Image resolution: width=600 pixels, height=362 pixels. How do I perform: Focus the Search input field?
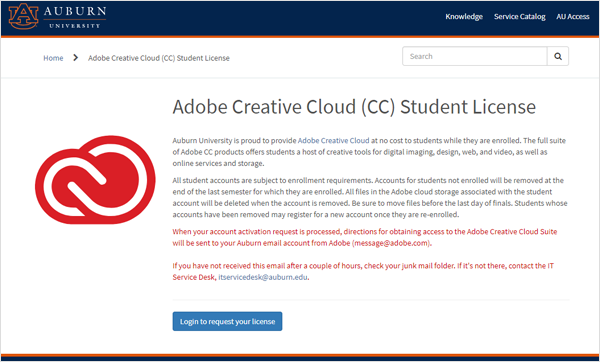[x=474, y=56]
